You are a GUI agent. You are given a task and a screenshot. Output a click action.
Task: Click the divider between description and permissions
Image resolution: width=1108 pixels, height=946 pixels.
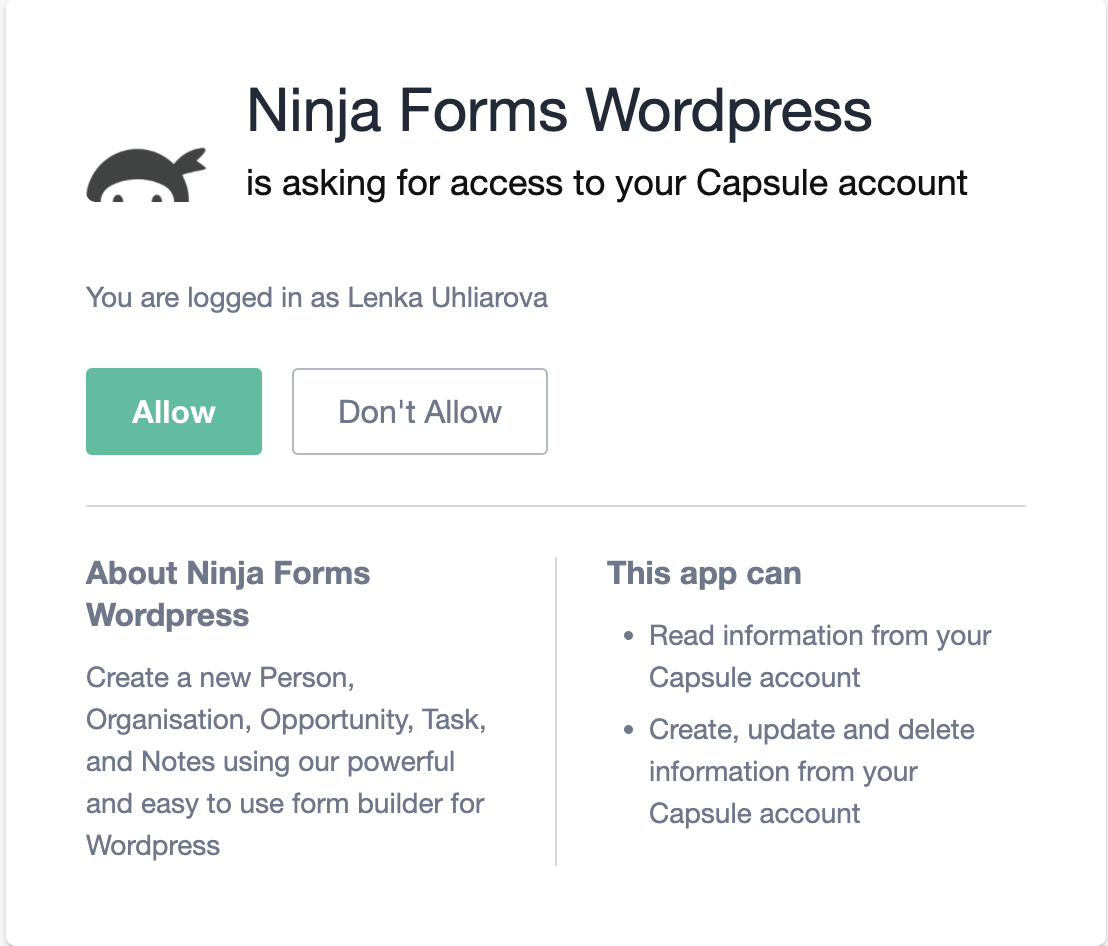pos(556,707)
